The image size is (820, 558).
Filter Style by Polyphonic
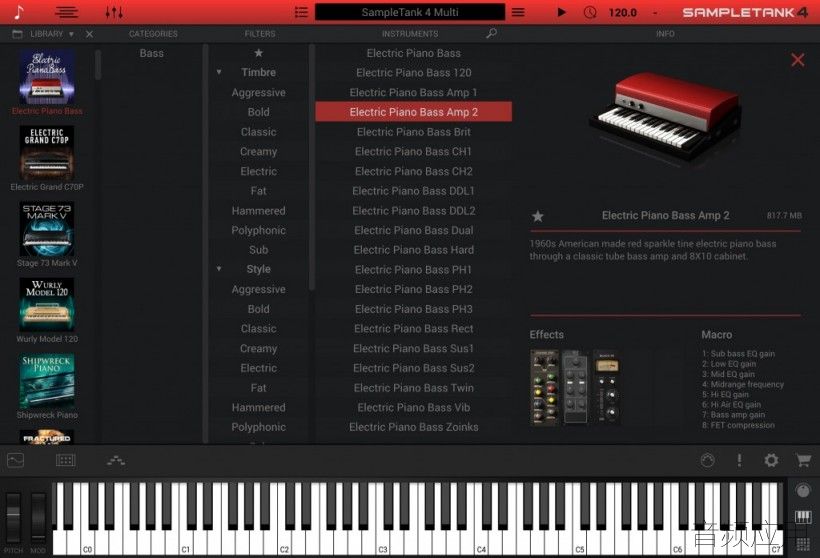[x=258, y=427]
